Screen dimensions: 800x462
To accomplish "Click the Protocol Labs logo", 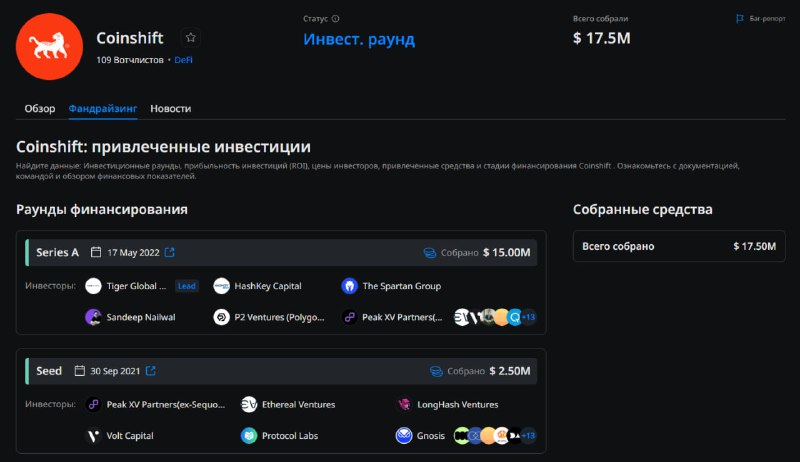I will [249, 435].
